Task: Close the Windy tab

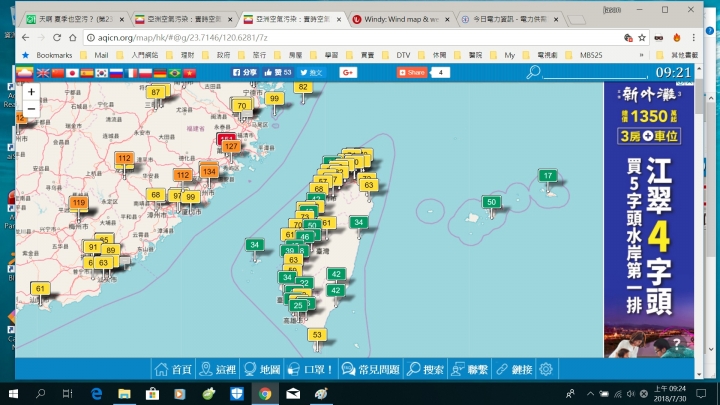Action: 447,19
